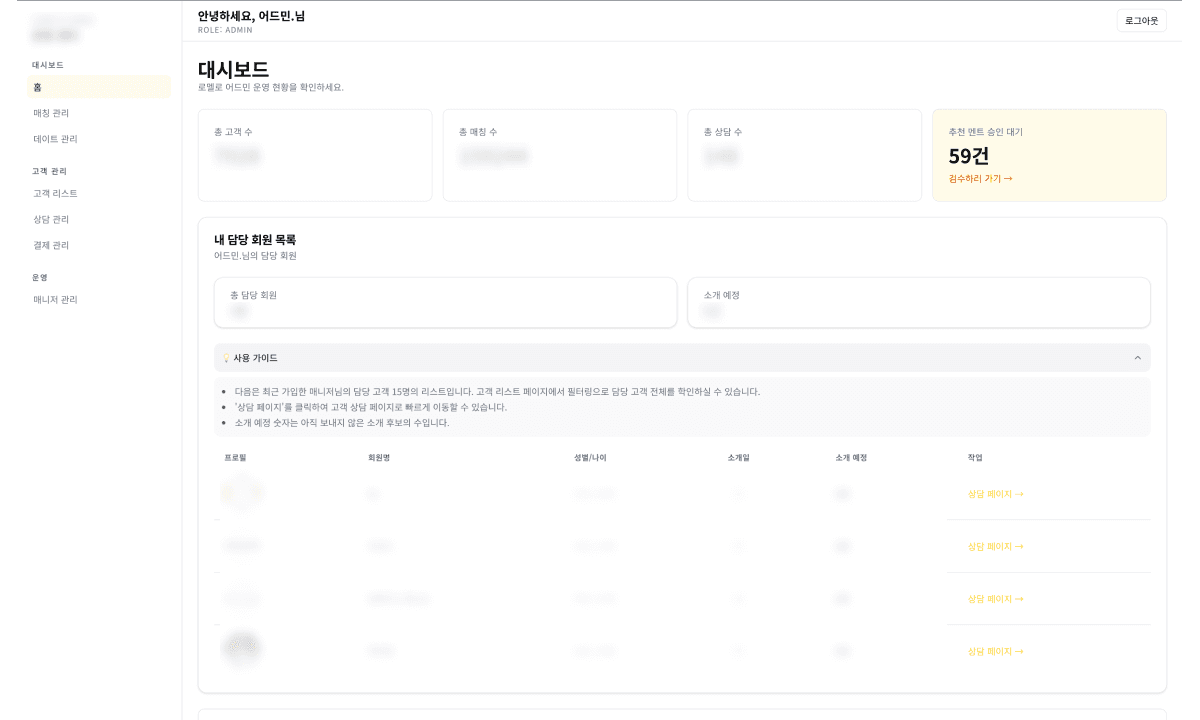Select the 총 고객 수 stat card

[315, 155]
